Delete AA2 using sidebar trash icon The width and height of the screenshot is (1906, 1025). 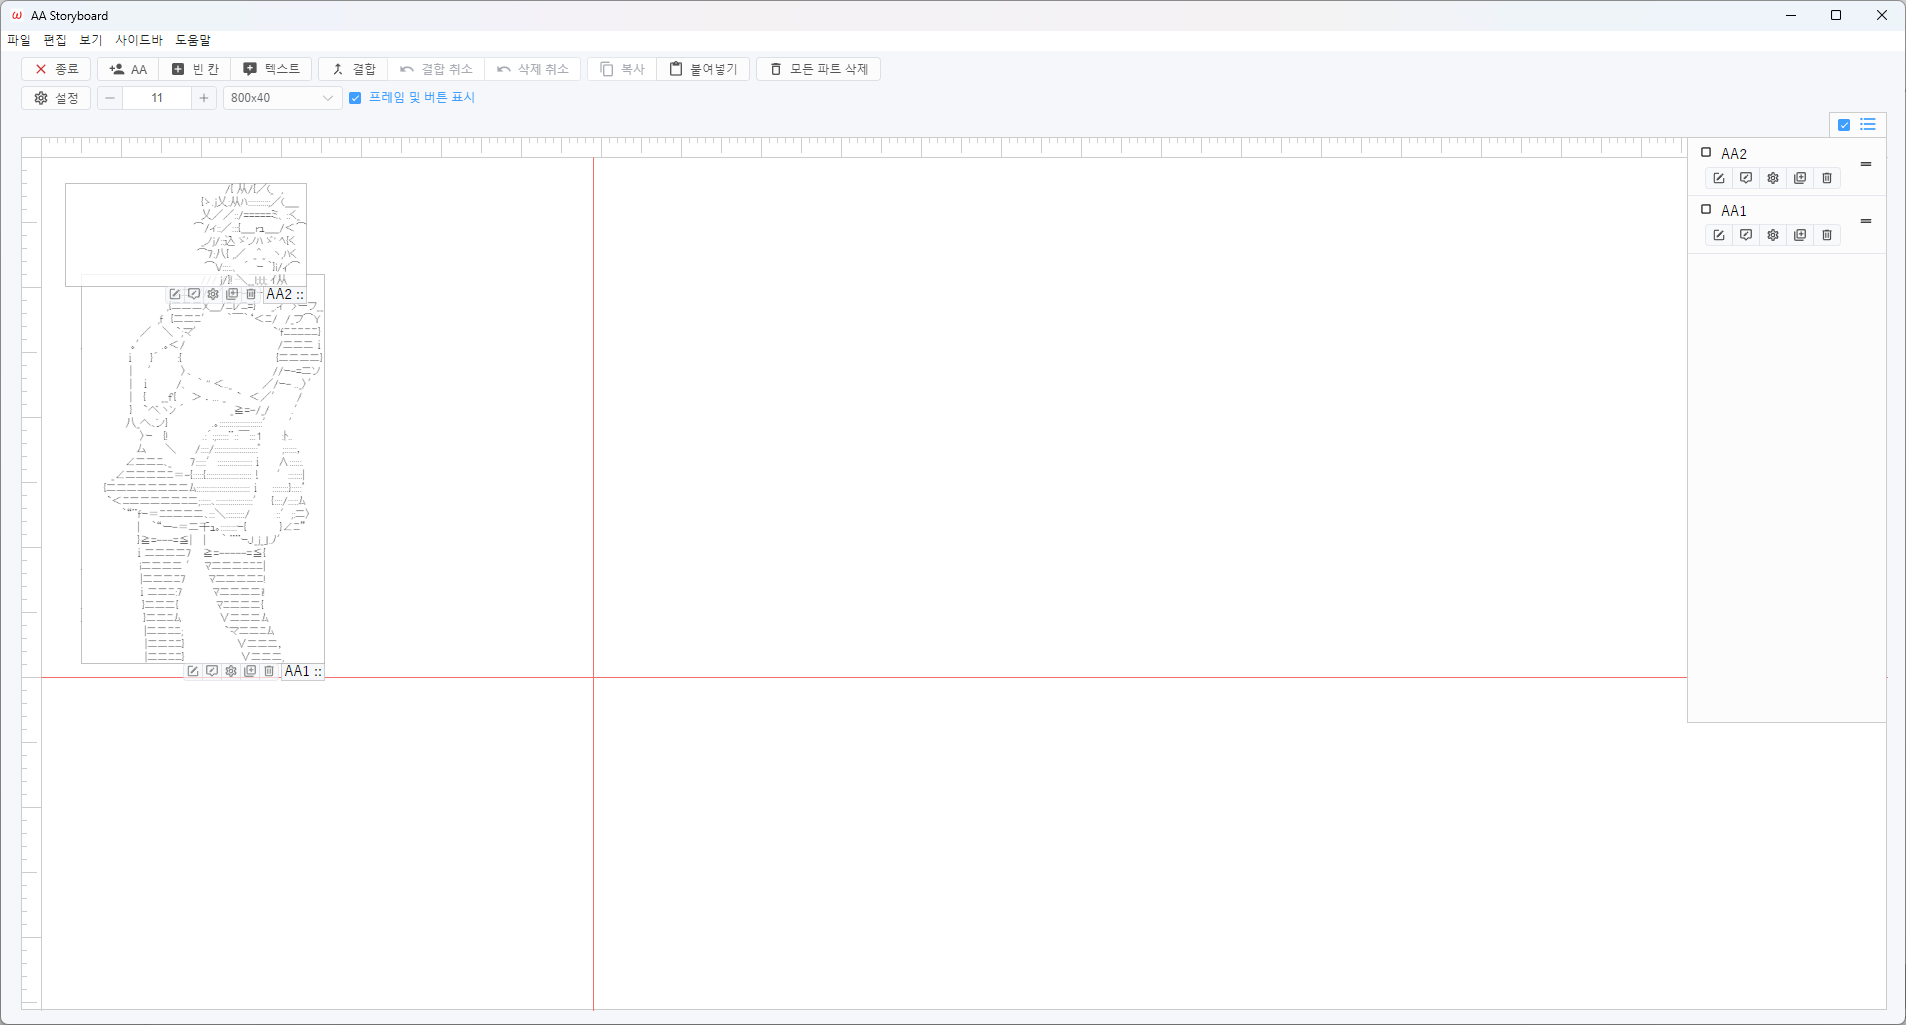pyautogui.click(x=1827, y=178)
